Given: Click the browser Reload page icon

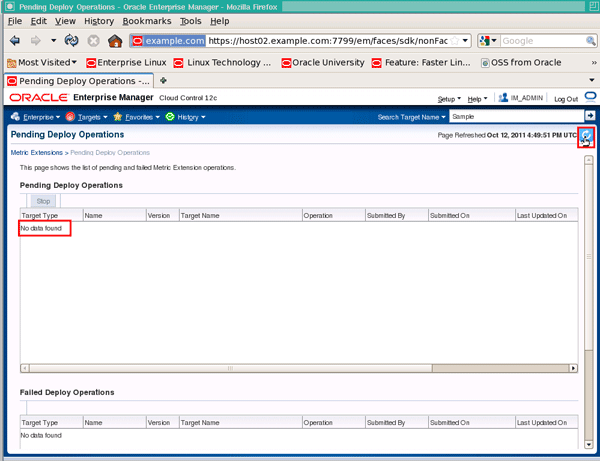Looking at the screenshot, I should coord(72,40).
